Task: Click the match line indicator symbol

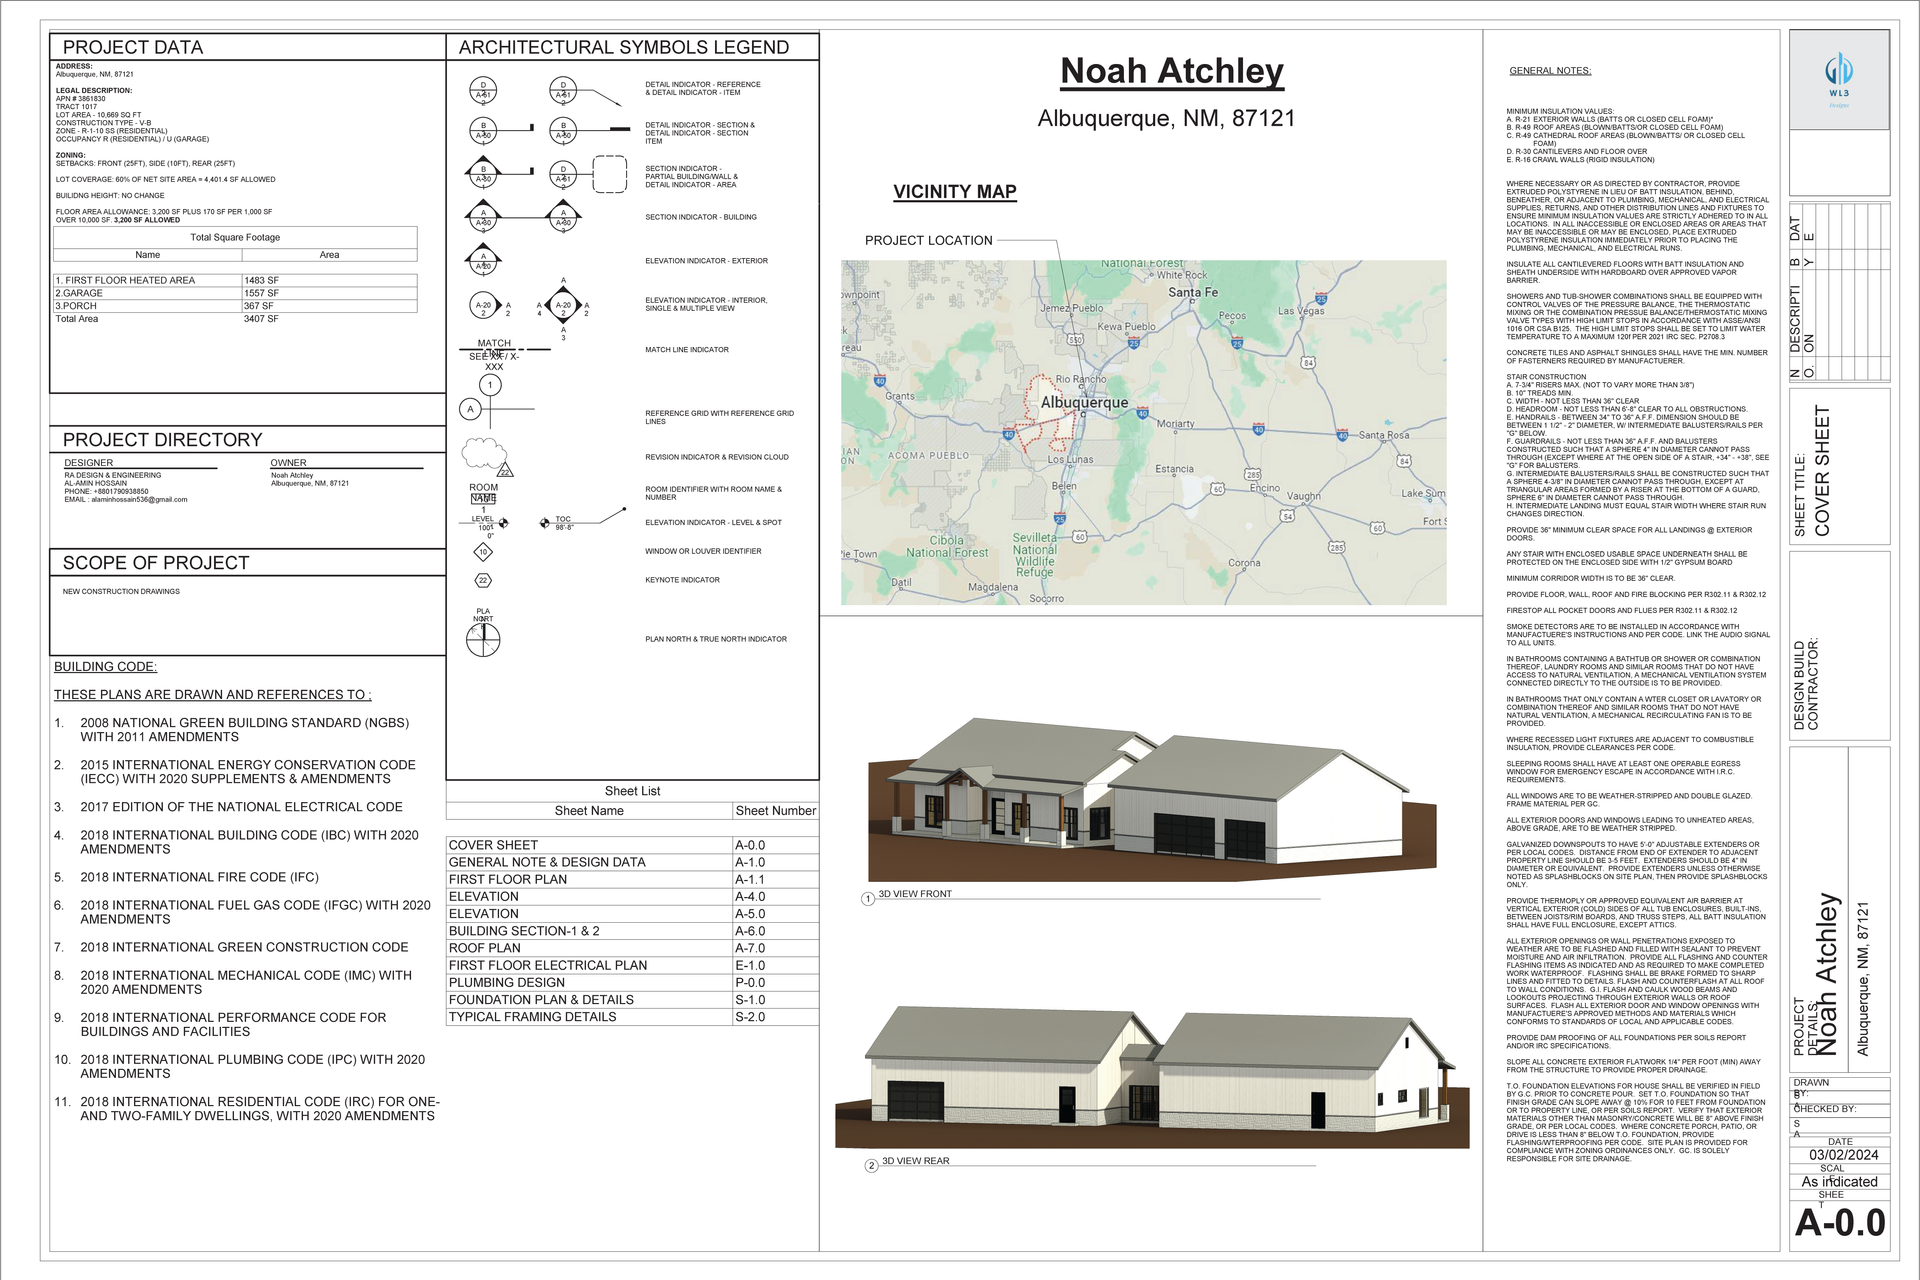Action: [504, 350]
